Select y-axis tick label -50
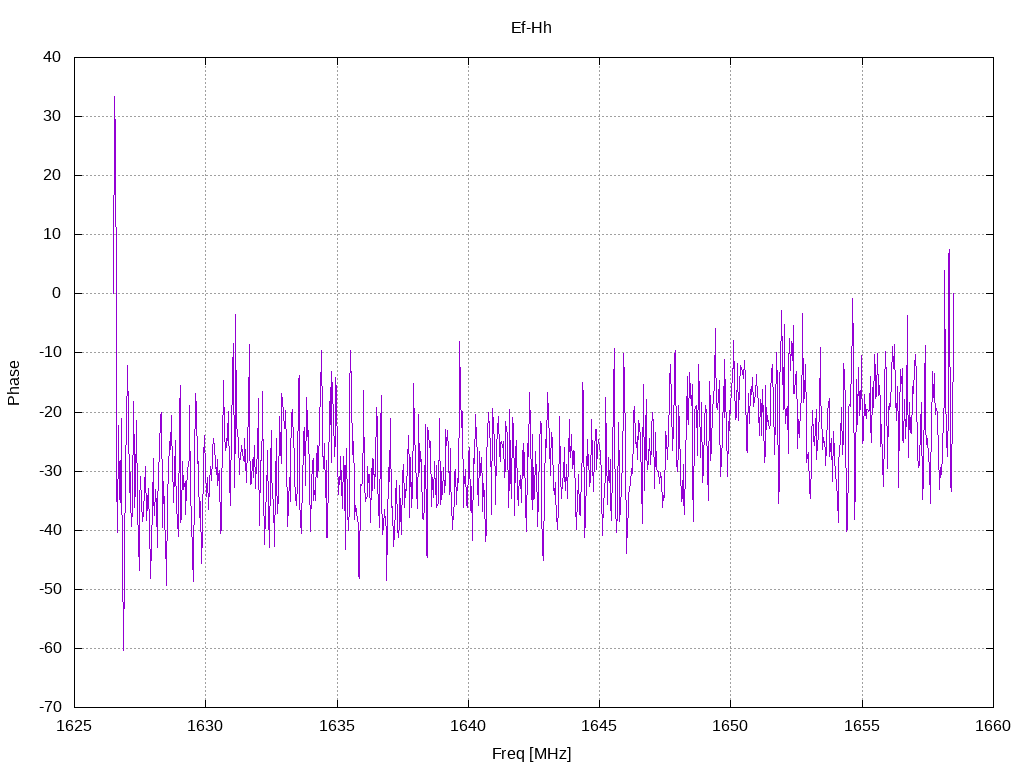The height and width of the screenshot is (768, 1024). coord(50,589)
